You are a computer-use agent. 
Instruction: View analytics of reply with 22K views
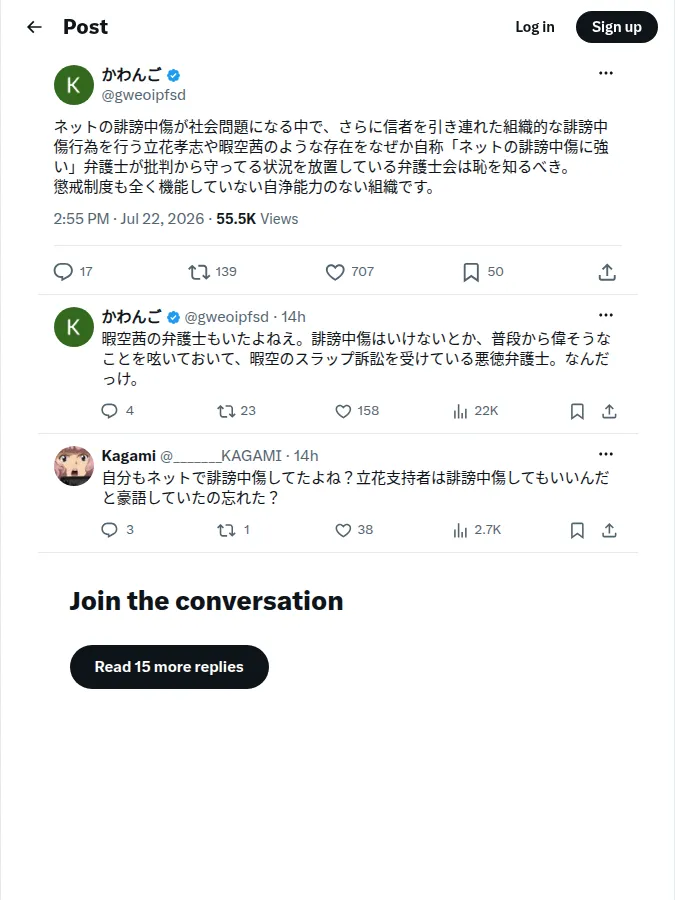(x=475, y=411)
